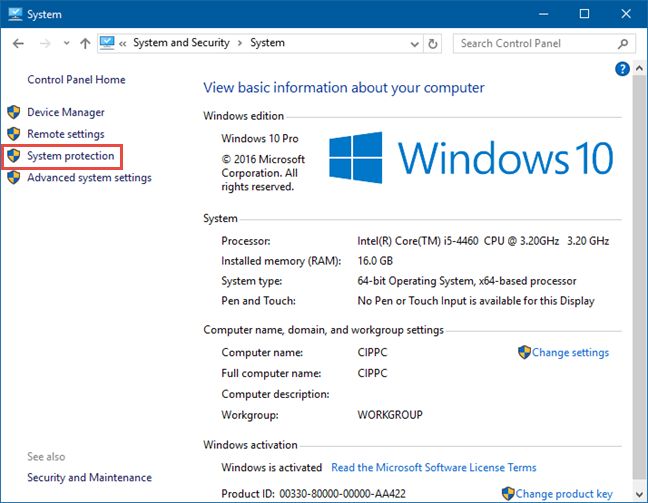This screenshot has height=503, width=648.
Task: Open Control Panel Home
Action: click(x=76, y=80)
